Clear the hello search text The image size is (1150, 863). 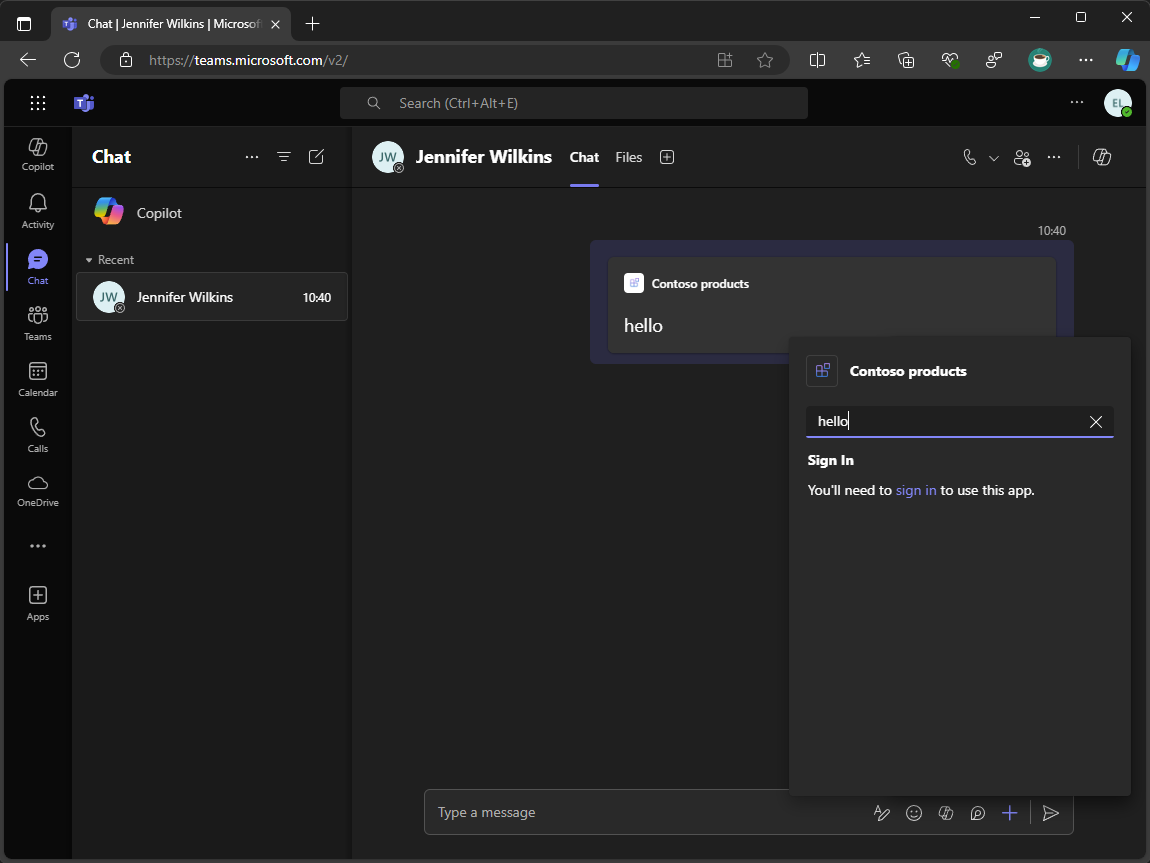pos(1096,422)
